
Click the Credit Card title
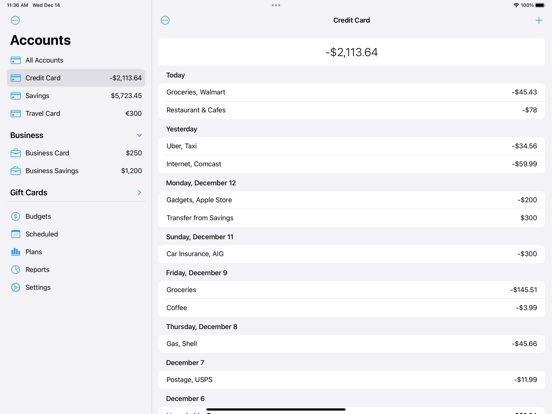352,20
